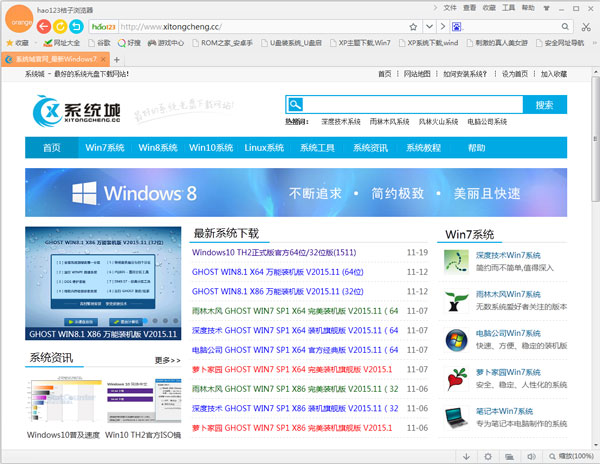Expand hidden bookmarks overflow chevron
This screenshot has height=464, width=600.
[595, 43]
